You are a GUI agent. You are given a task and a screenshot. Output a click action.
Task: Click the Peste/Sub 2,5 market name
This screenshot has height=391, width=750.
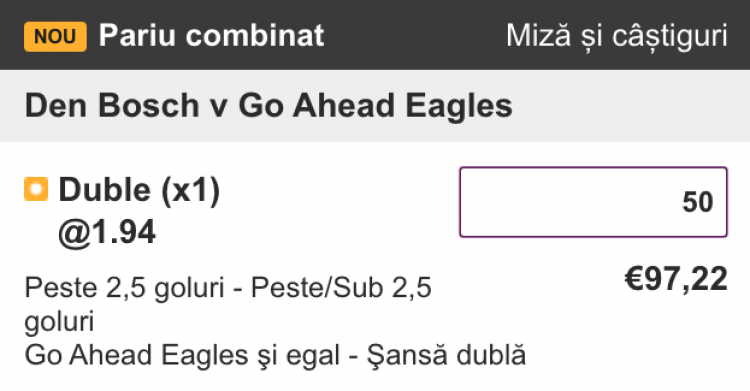(x=342, y=288)
